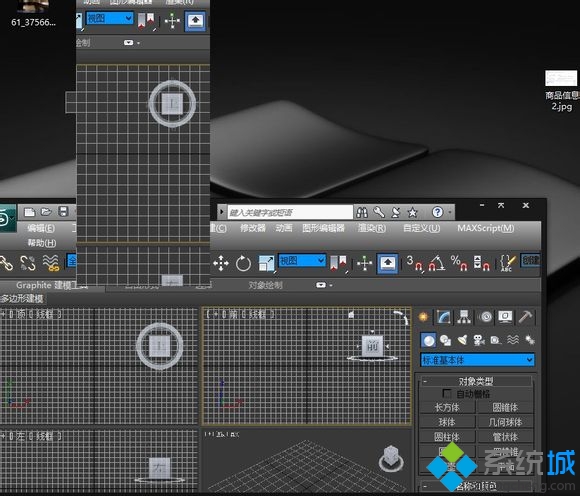
Task: Select the Unlink Selection broken-chain tool
Action: point(28,263)
